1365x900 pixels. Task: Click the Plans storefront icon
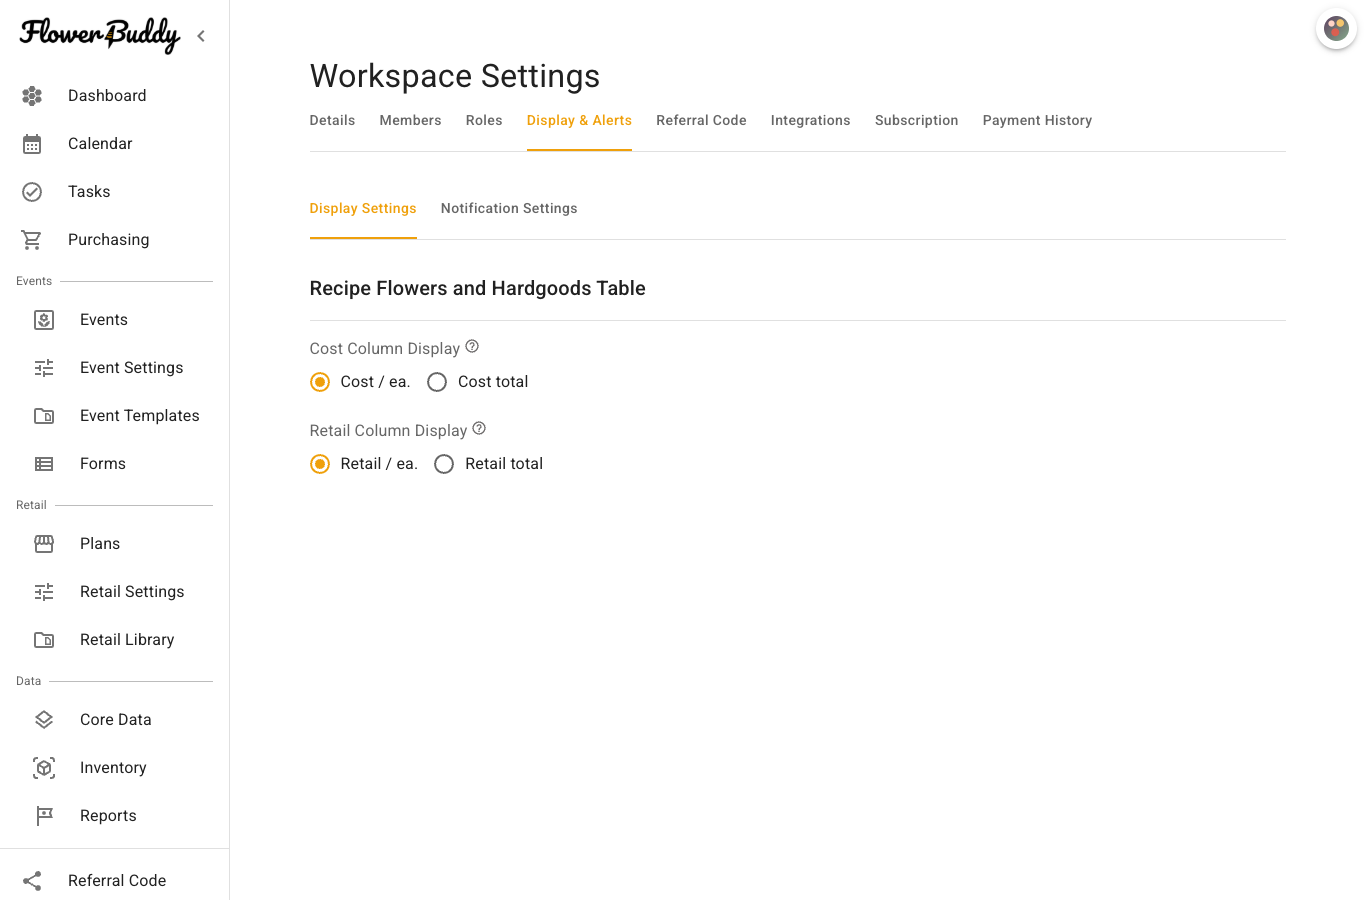pos(44,544)
